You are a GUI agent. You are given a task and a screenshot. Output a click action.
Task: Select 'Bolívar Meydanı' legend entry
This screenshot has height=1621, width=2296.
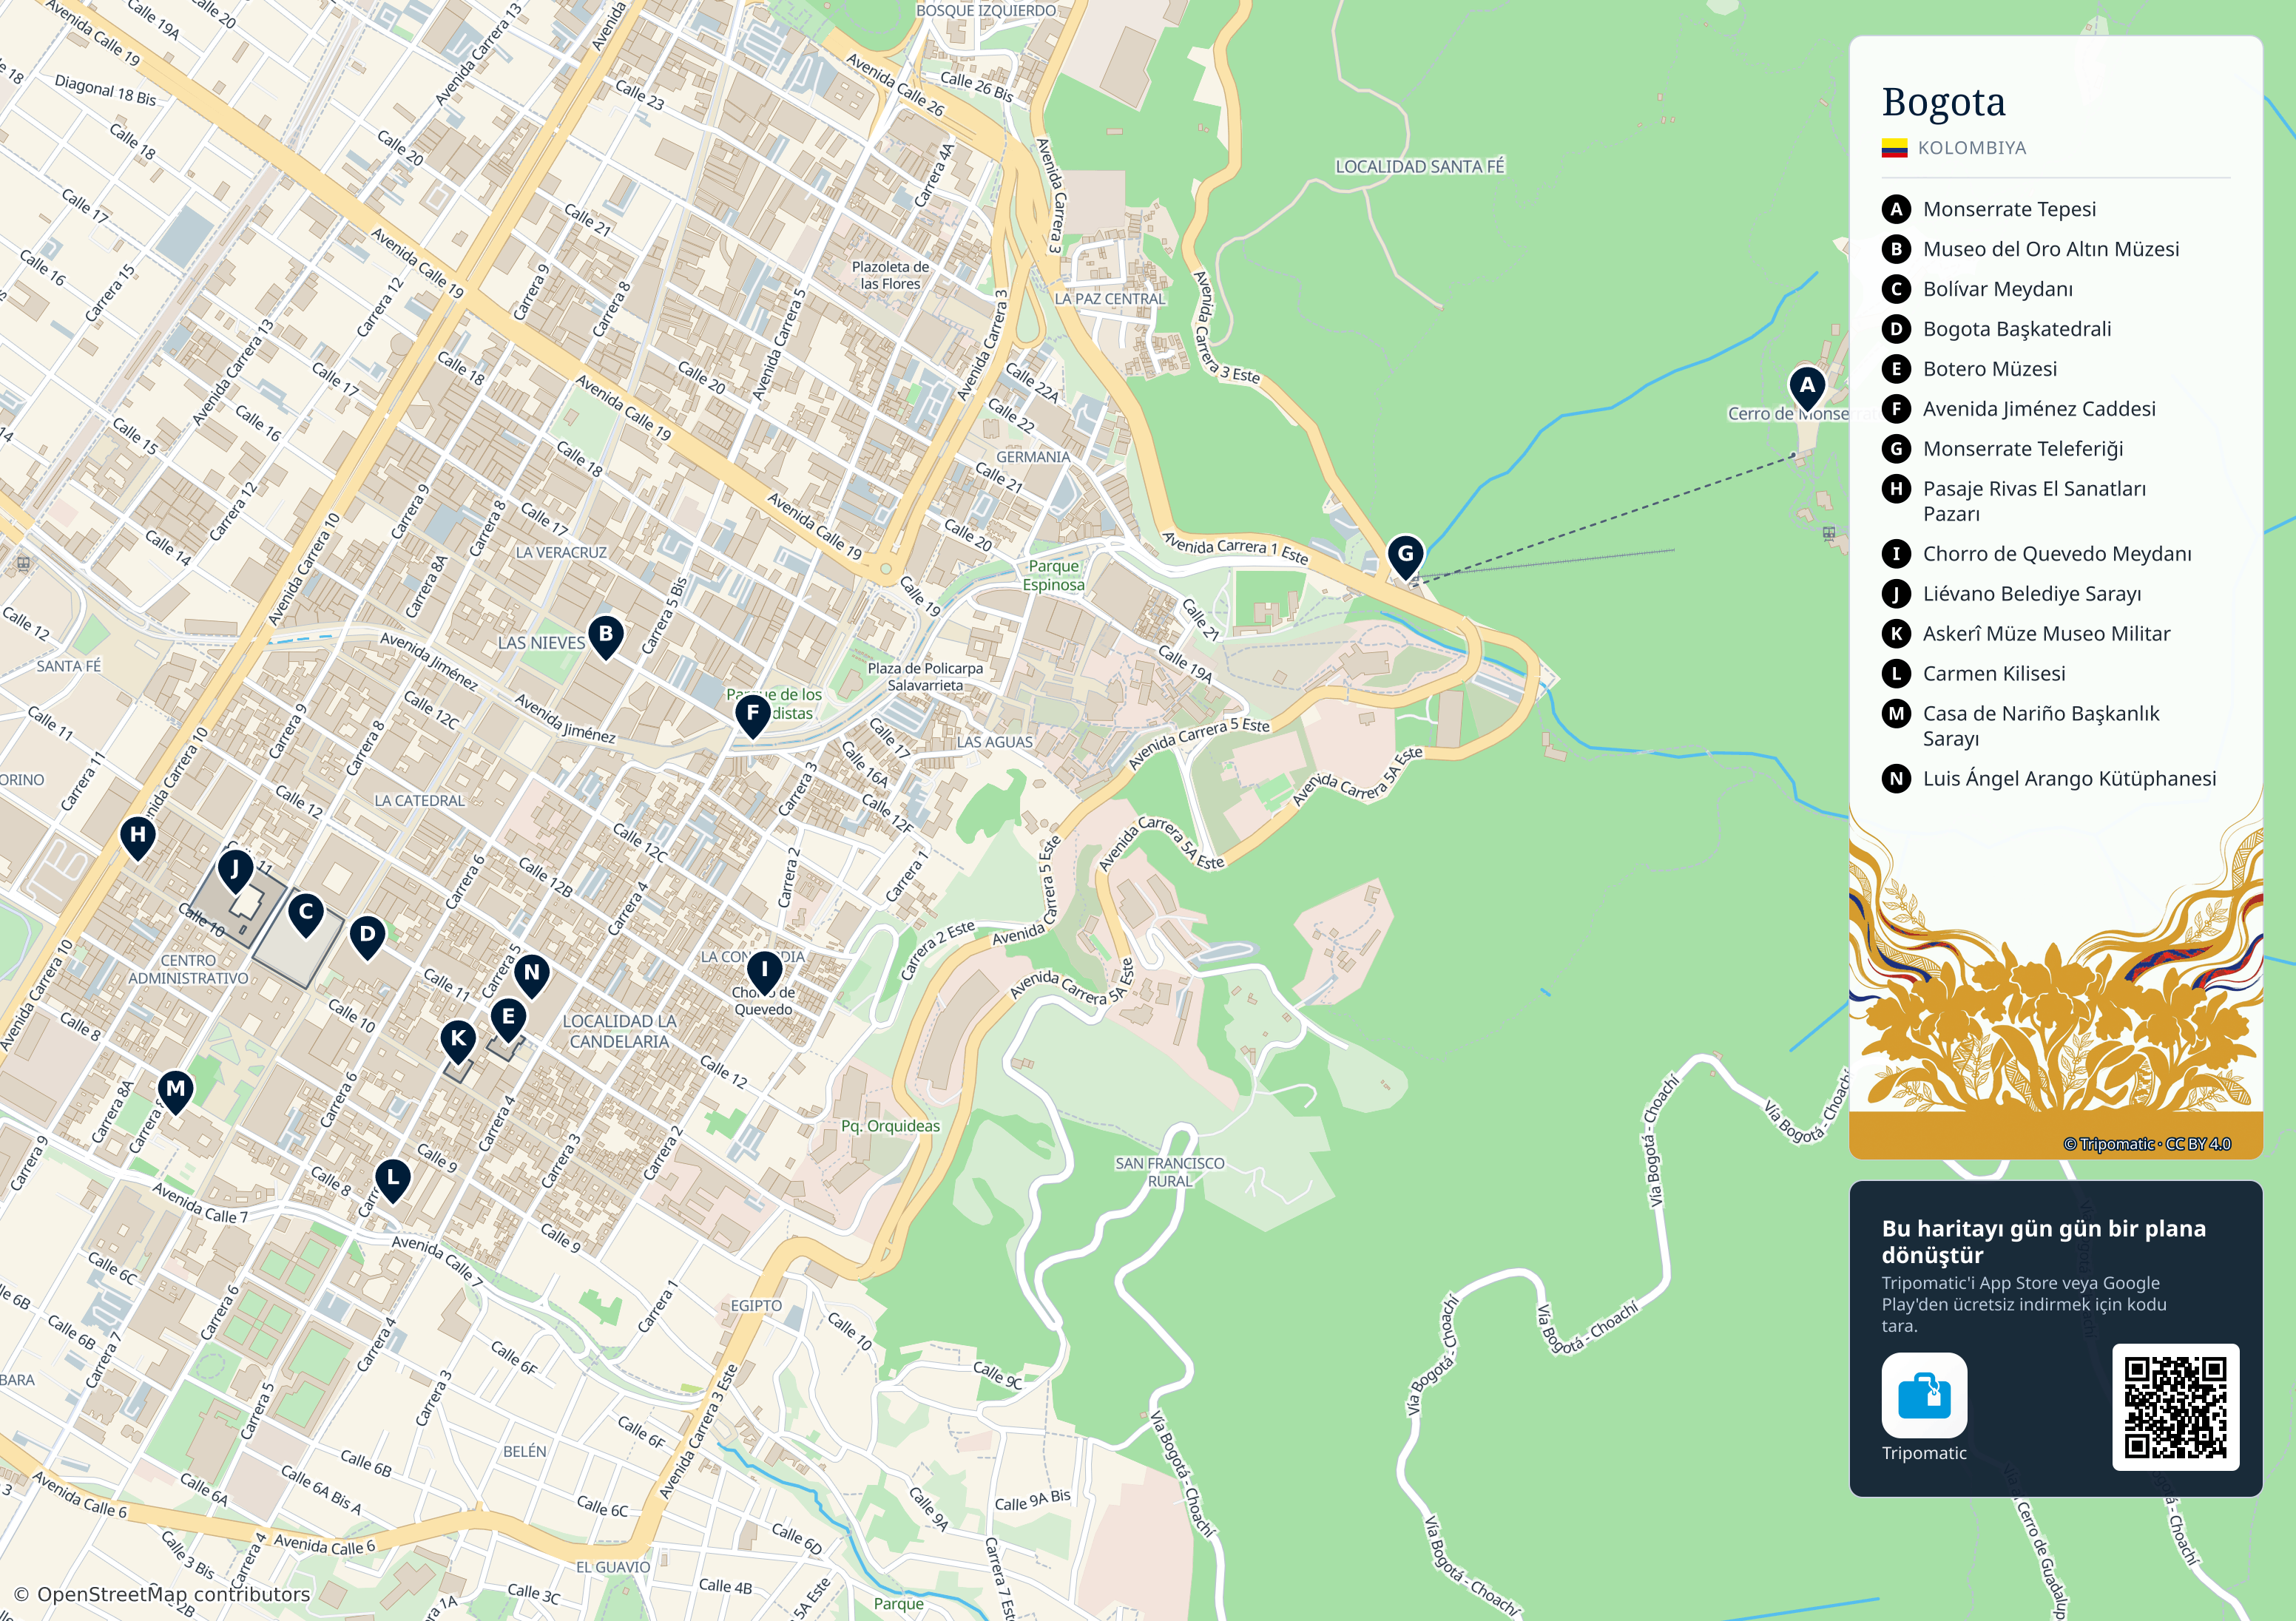coord(1997,289)
